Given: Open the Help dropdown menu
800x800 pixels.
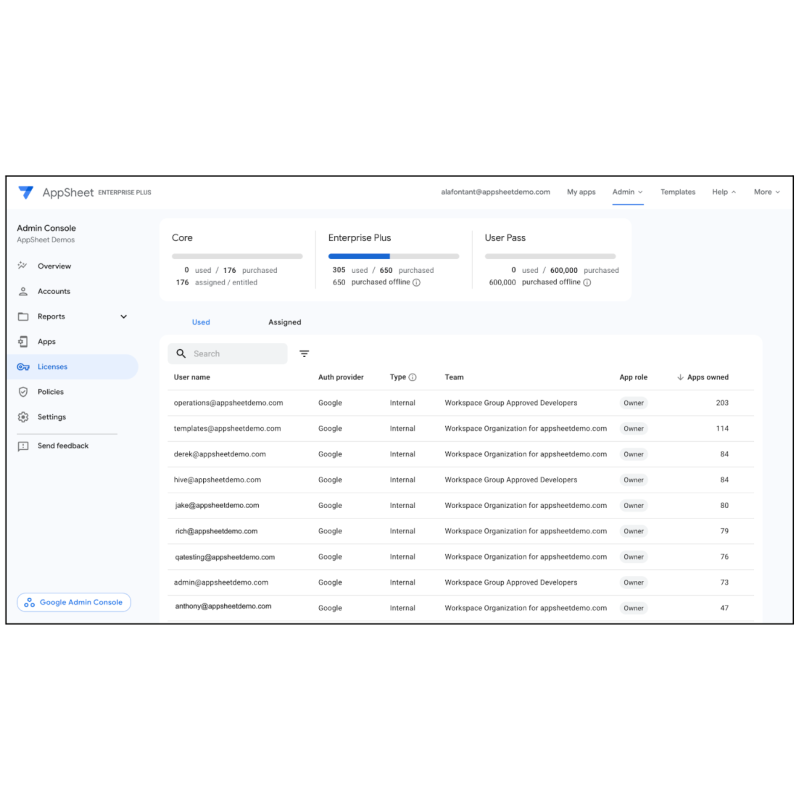Looking at the screenshot, I should pos(724,192).
